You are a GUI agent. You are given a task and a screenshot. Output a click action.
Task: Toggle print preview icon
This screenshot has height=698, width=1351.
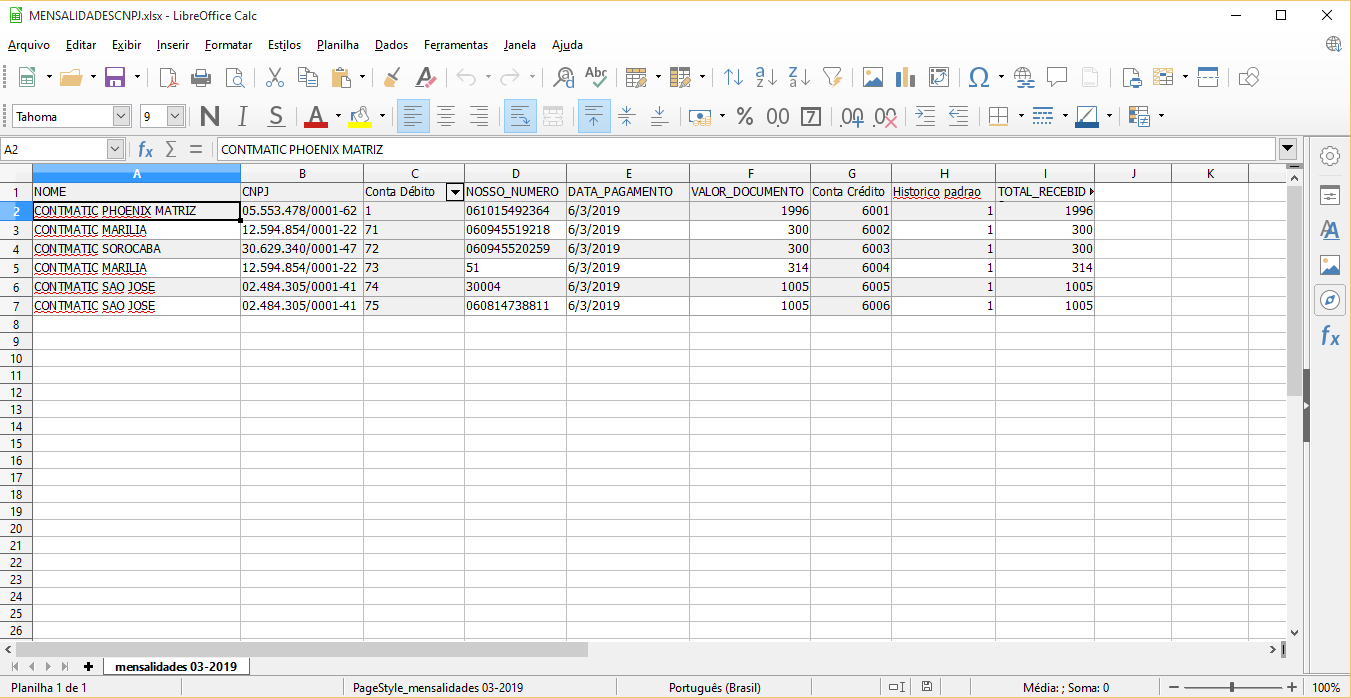234,77
